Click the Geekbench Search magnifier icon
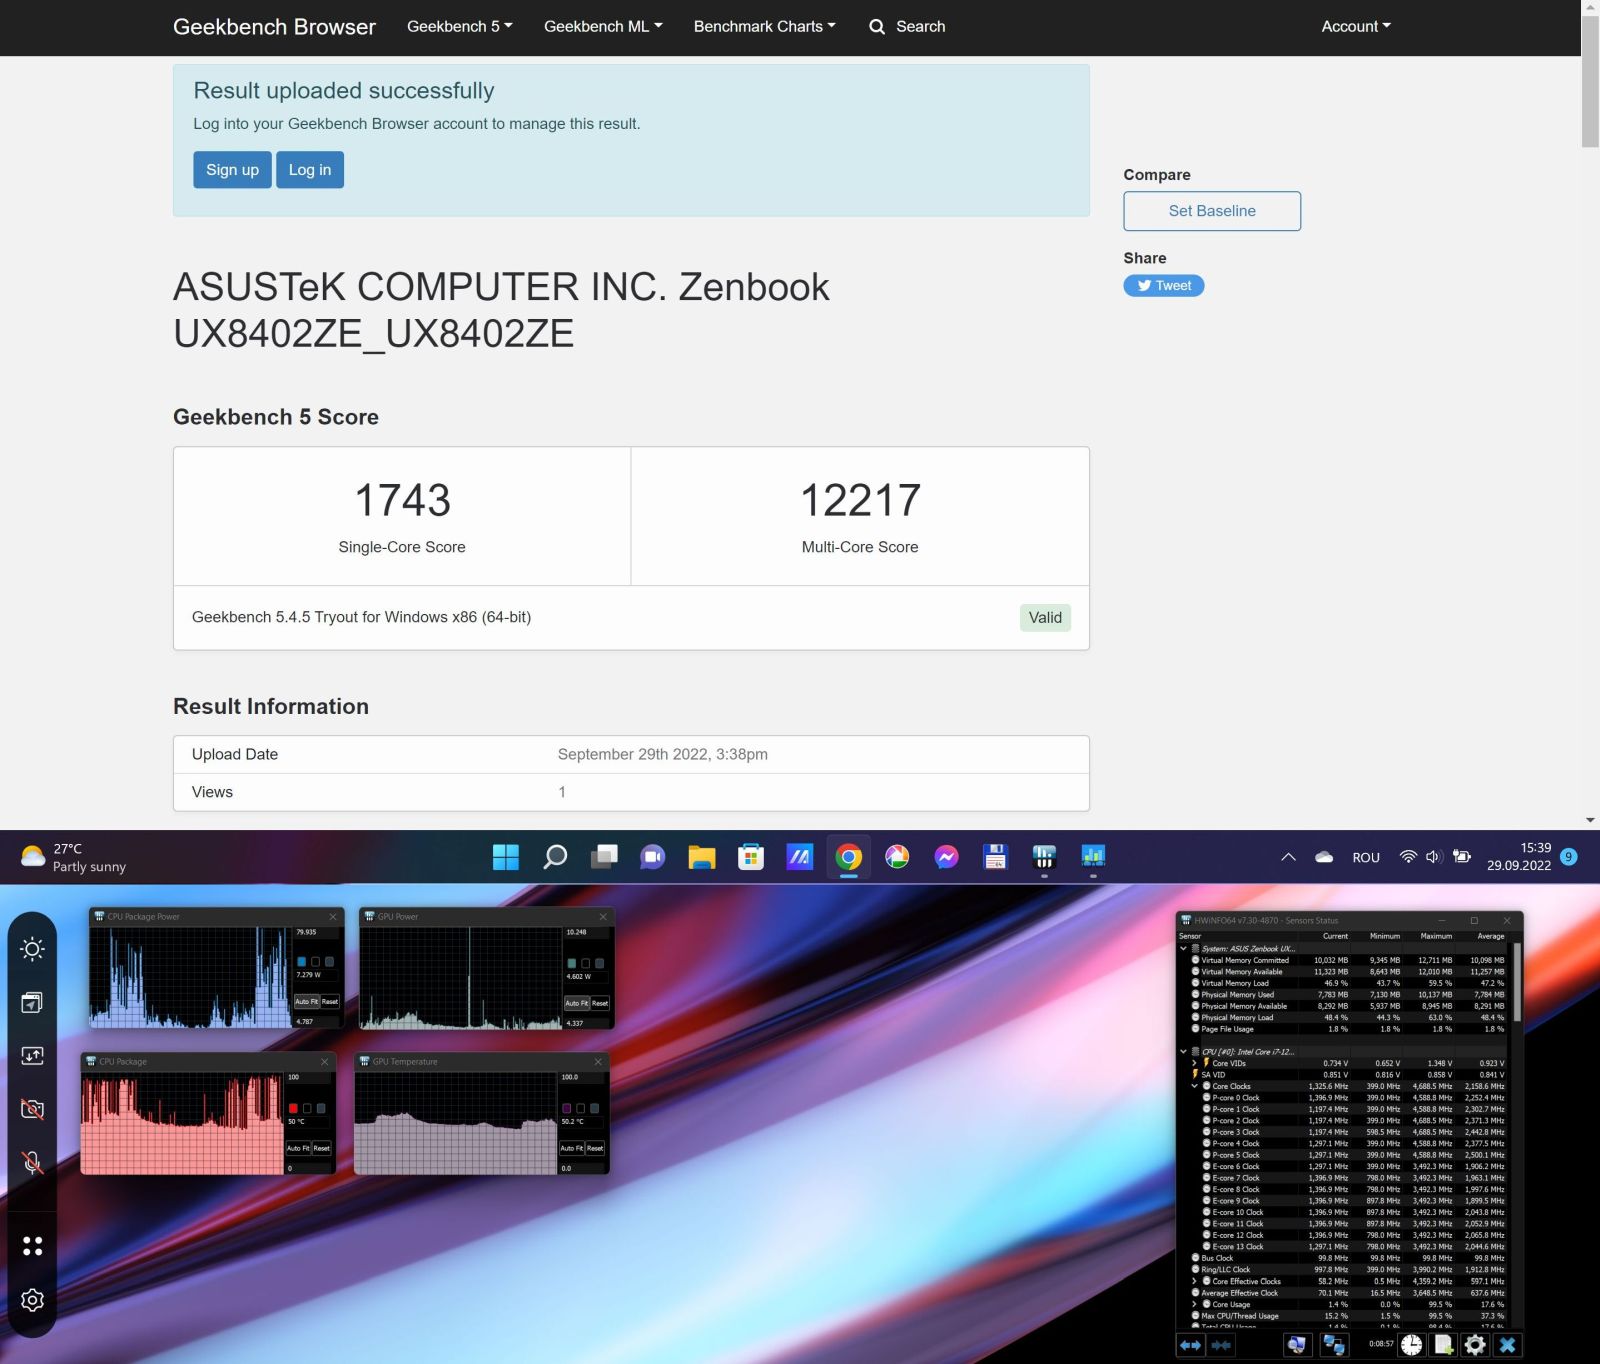The image size is (1600, 1364). point(877,27)
